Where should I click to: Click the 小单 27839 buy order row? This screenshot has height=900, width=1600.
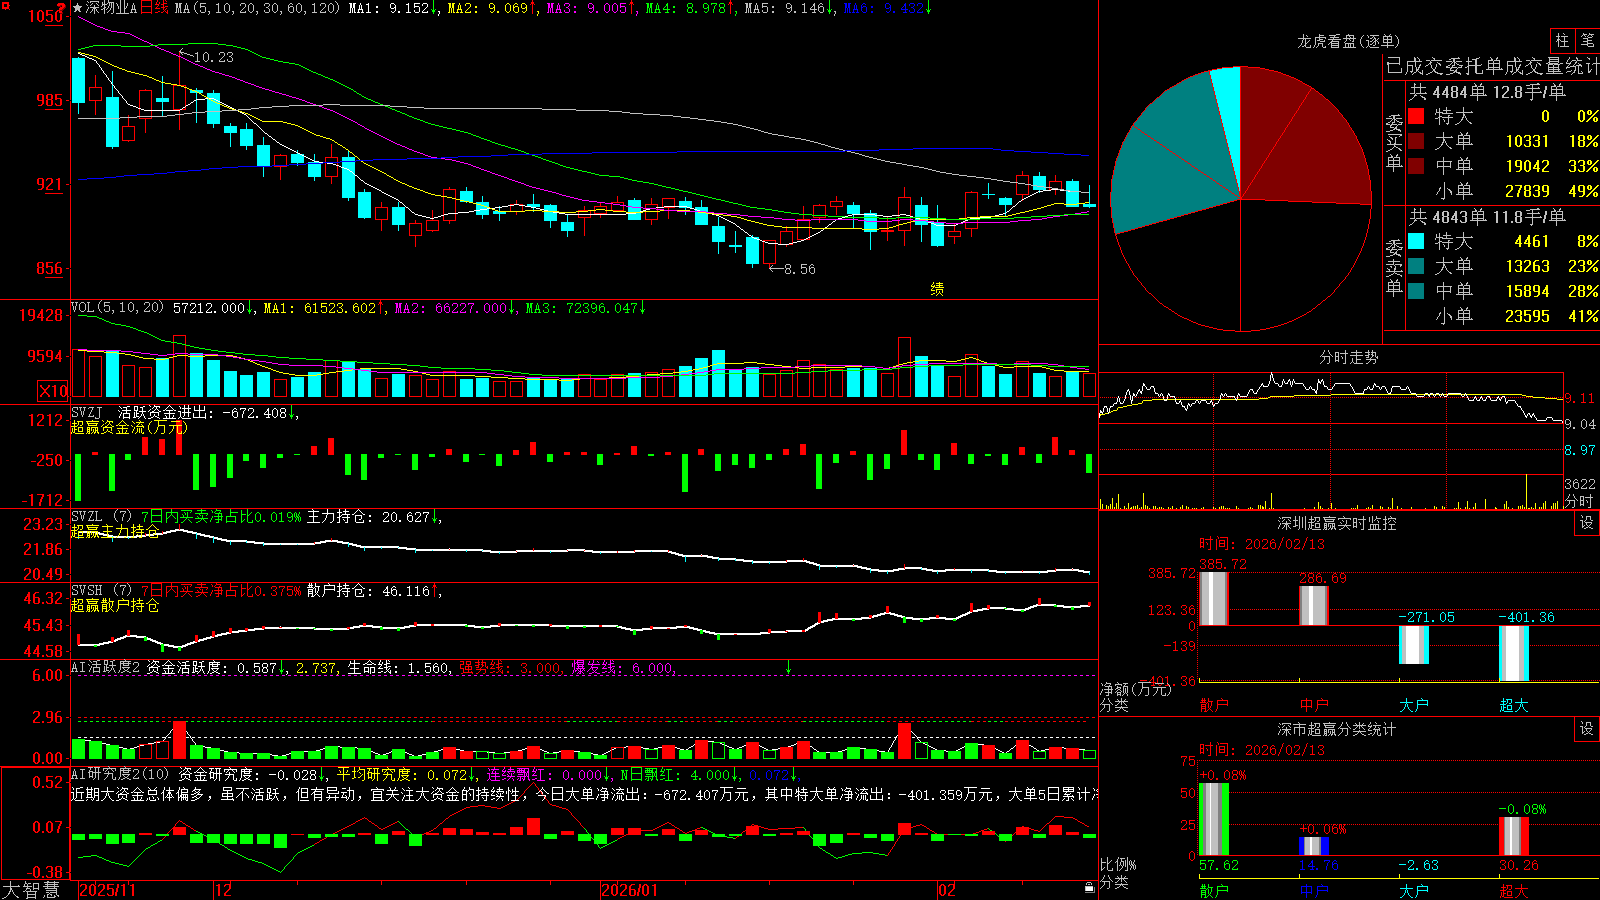[1504, 191]
